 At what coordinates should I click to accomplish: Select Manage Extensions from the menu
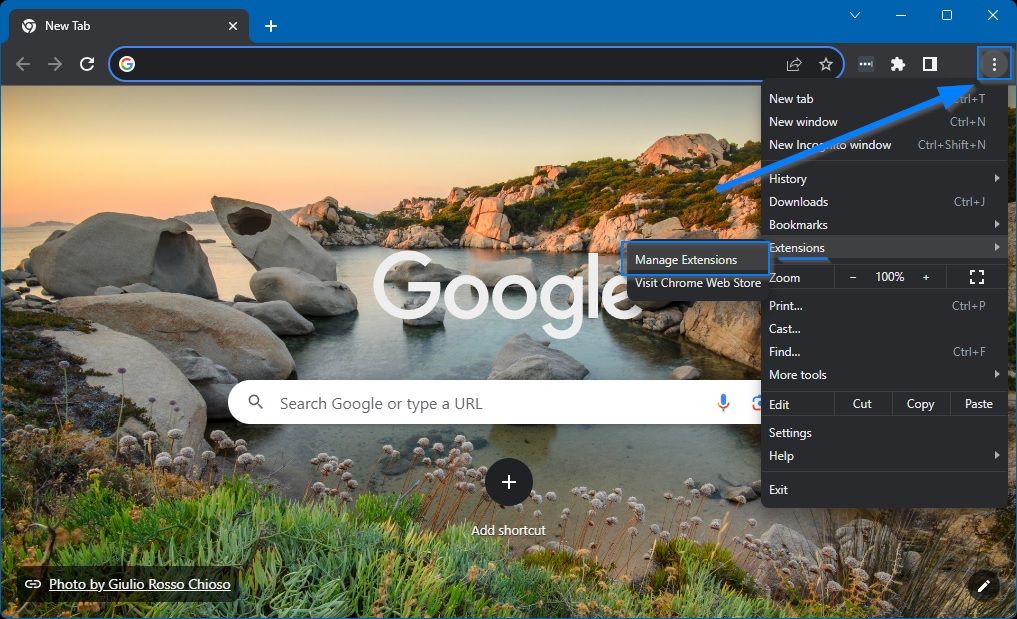pos(687,259)
